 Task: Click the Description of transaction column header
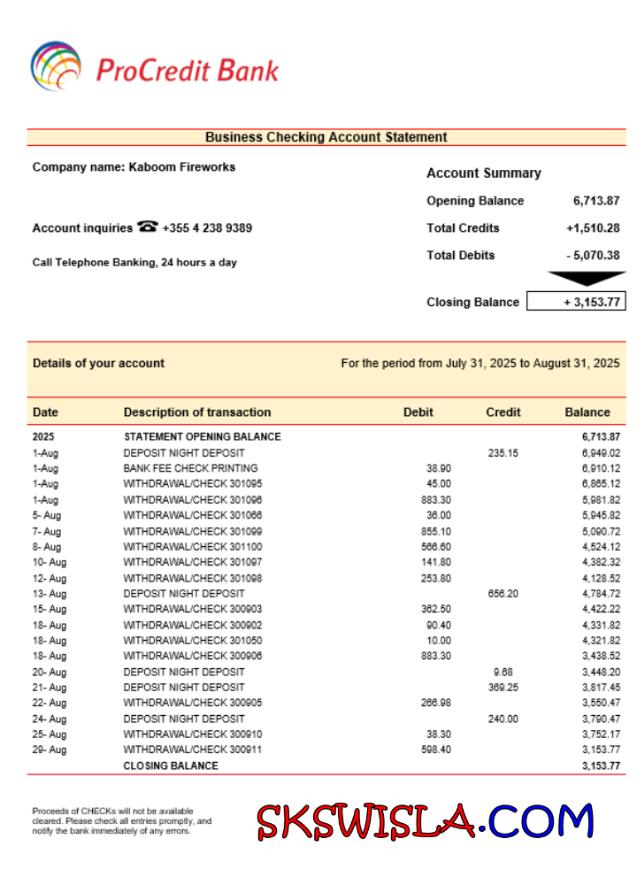(x=197, y=412)
